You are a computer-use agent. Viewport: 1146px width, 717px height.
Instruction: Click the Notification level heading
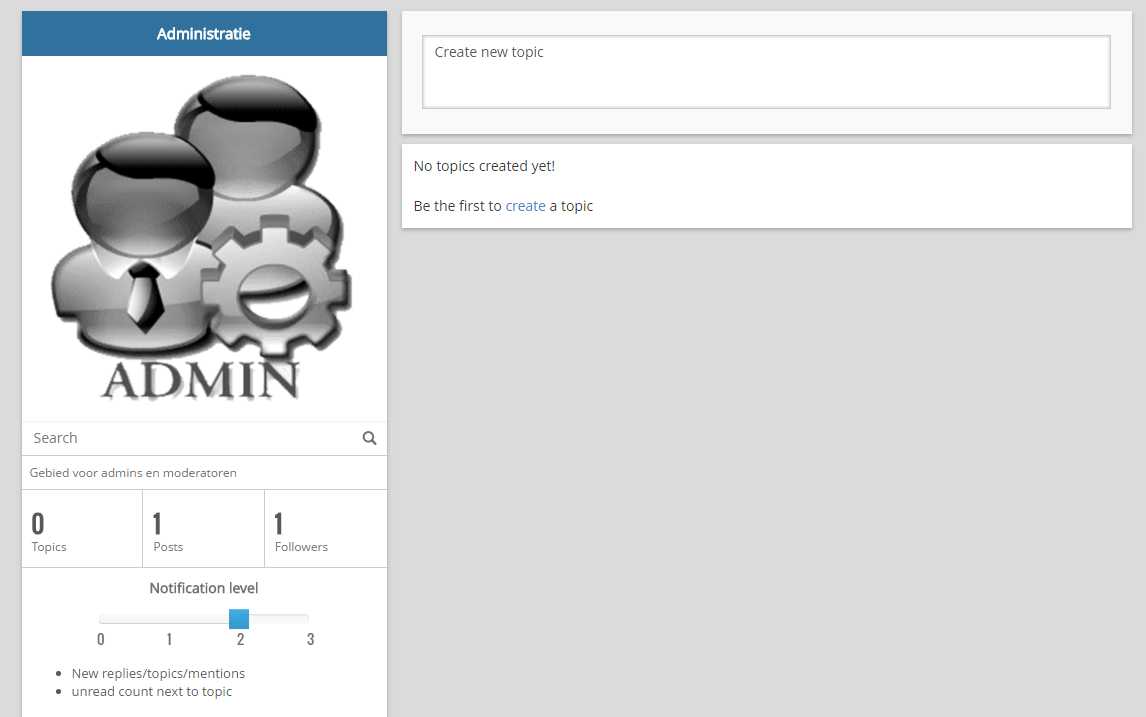(204, 588)
